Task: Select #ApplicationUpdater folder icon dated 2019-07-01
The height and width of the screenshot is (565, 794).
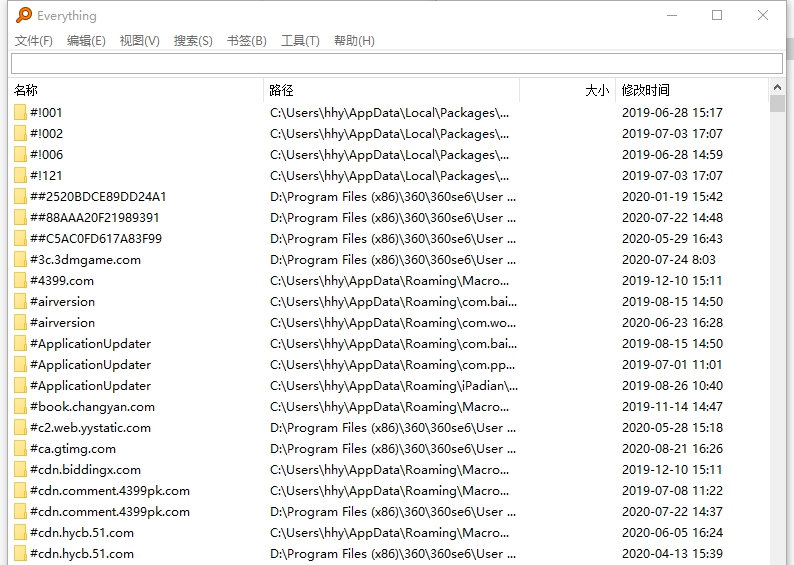Action: click(x=20, y=365)
